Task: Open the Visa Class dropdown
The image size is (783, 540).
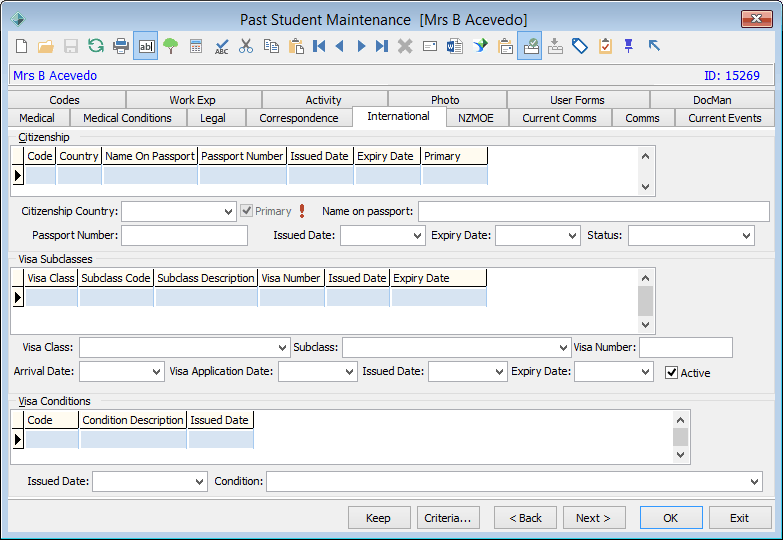Action: [282, 347]
